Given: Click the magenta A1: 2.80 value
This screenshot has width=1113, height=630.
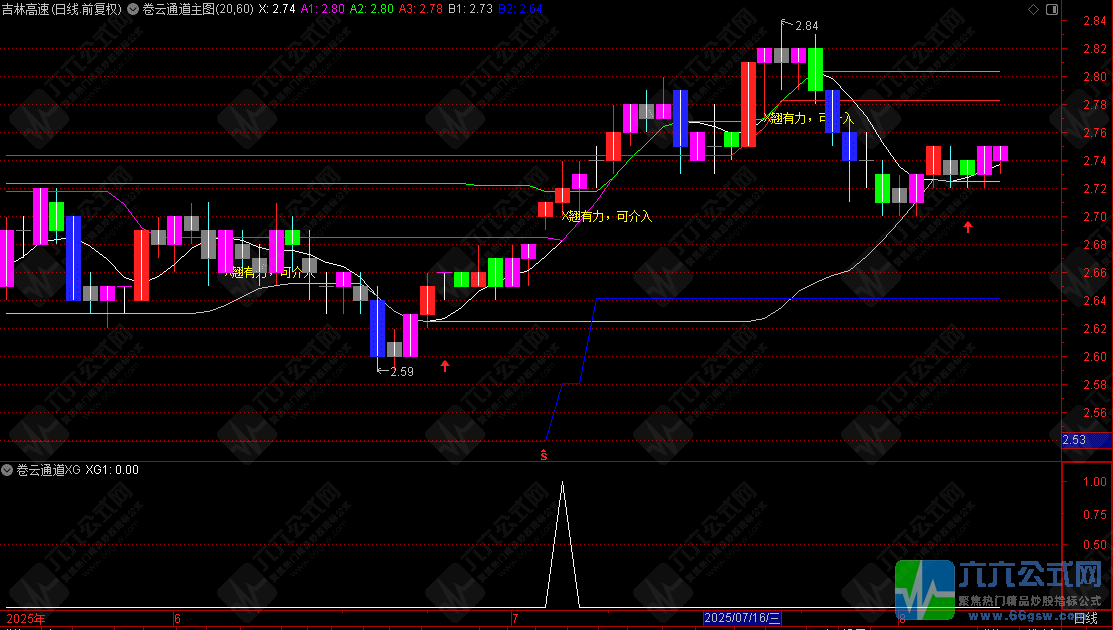Looking at the screenshot, I should [x=322, y=9].
